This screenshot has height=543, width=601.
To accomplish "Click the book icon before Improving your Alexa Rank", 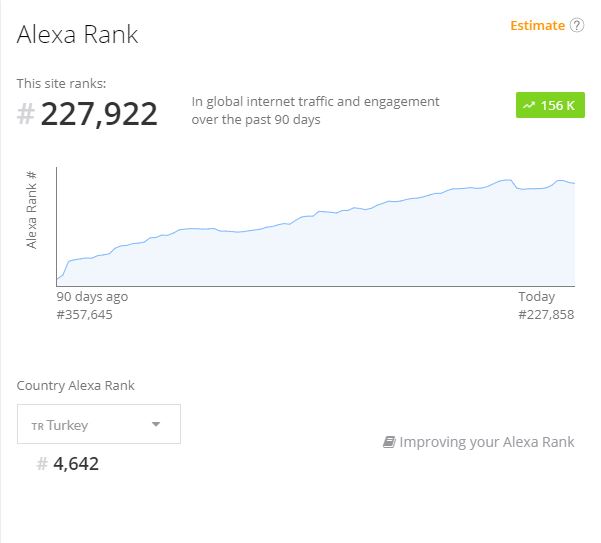I will pos(389,442).
